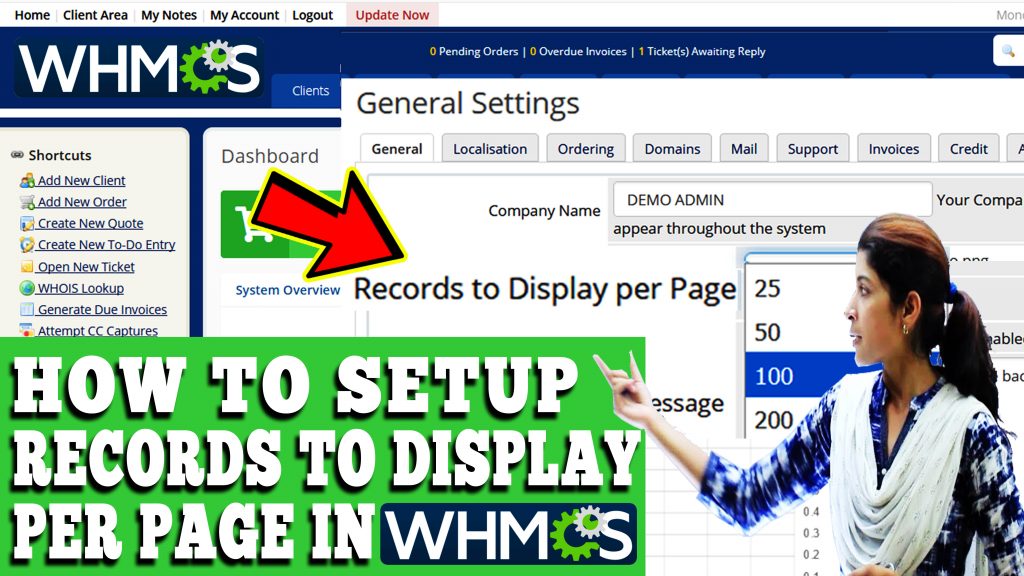
Task: Click the Shortcuts panel header icon
Action: (18, 155)
